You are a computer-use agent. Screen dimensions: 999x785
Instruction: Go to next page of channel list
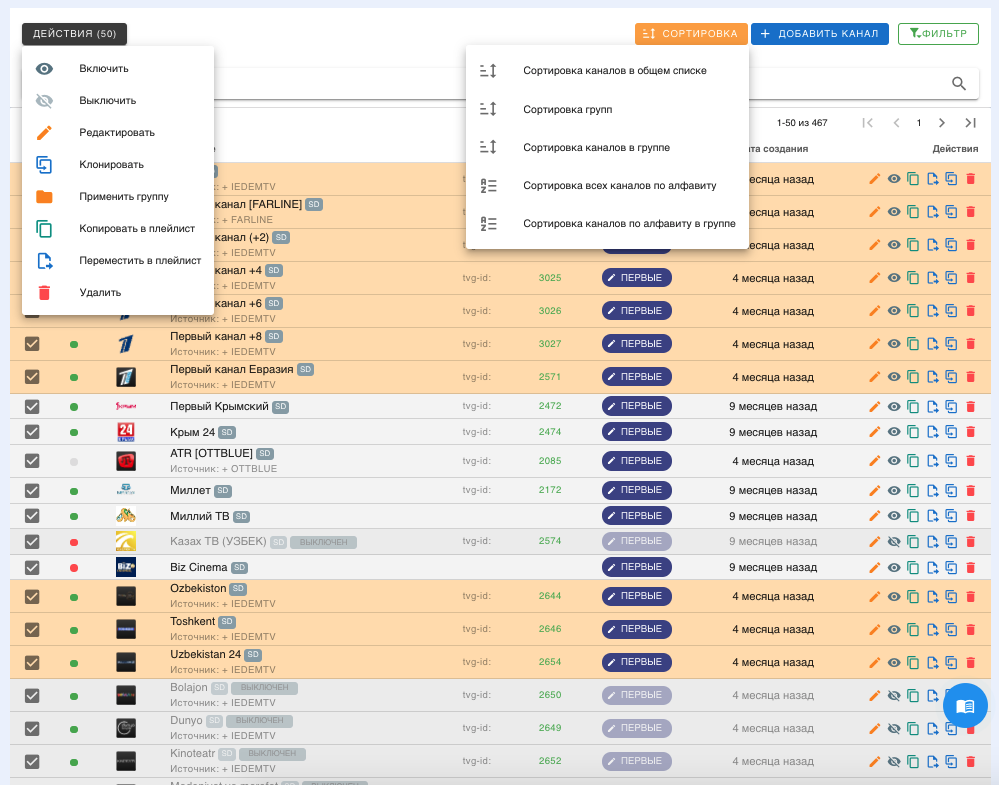[x=942, y=123]
